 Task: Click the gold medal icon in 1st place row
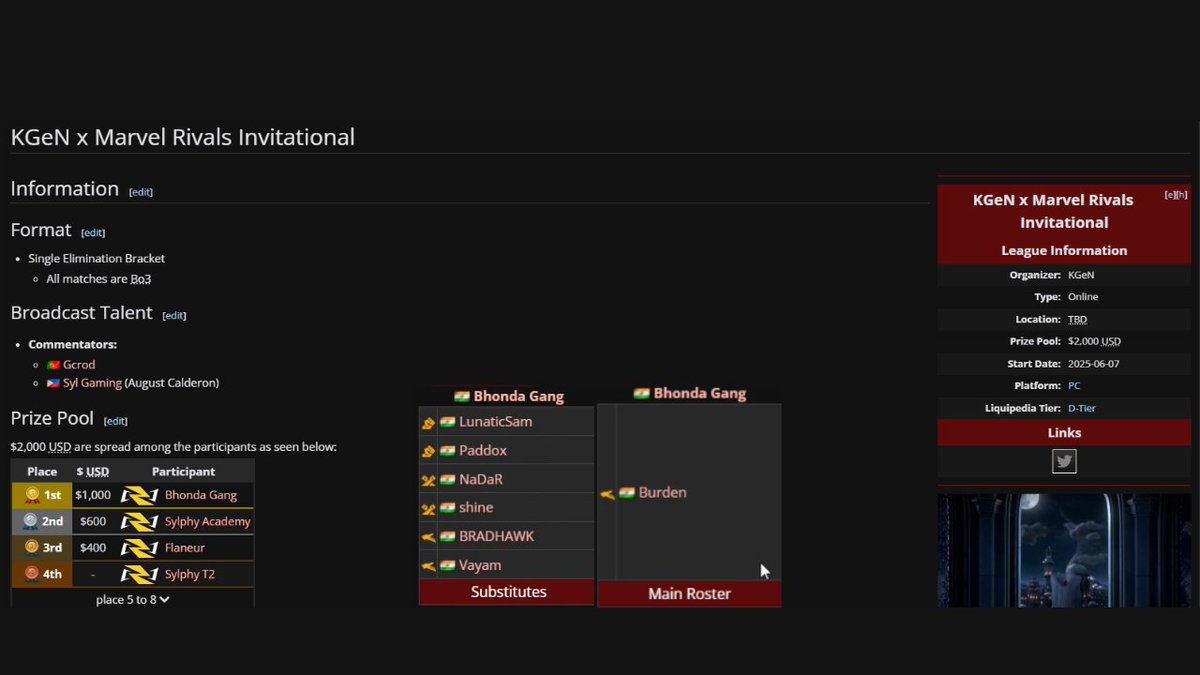pos(32,495)
